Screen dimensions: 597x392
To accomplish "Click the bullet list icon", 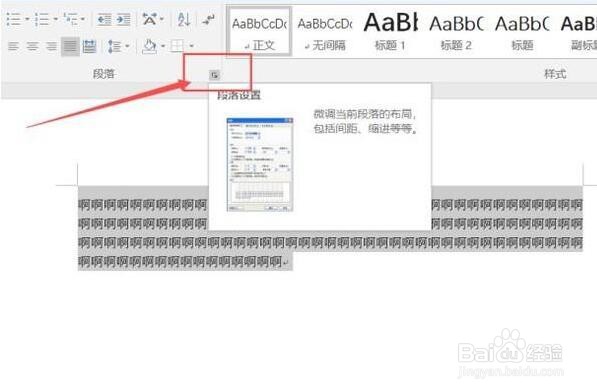I will click(x=14, y=19).
